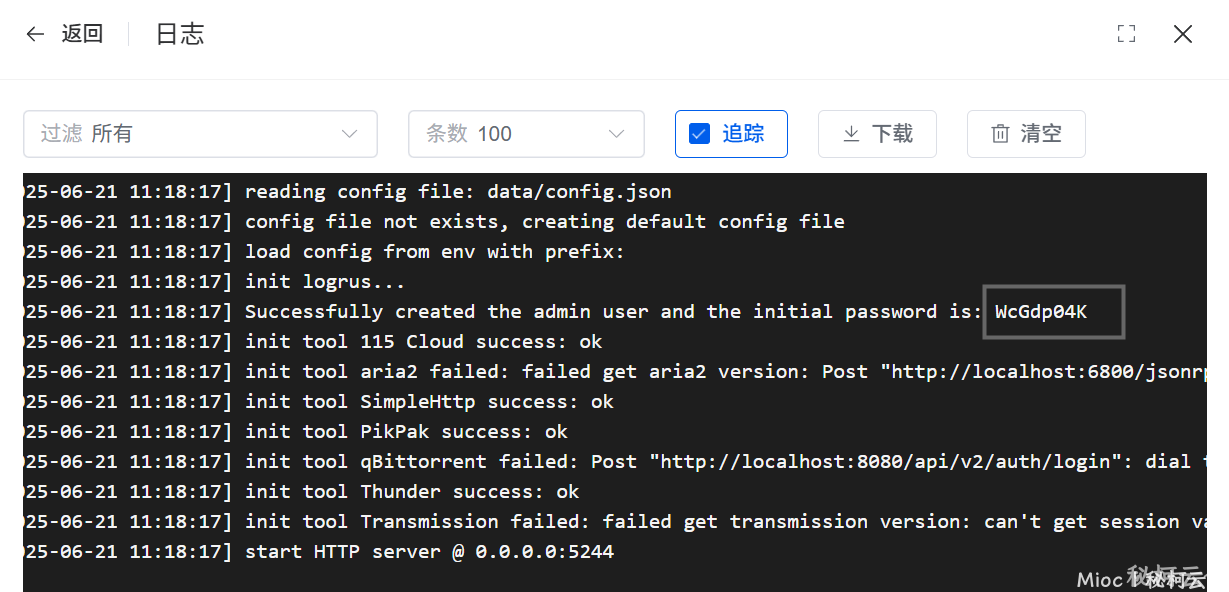Toggle fullscreen view of the log panel
Screen dimensions: 1229x592
pyautogui.click(x=1126, y=34)
